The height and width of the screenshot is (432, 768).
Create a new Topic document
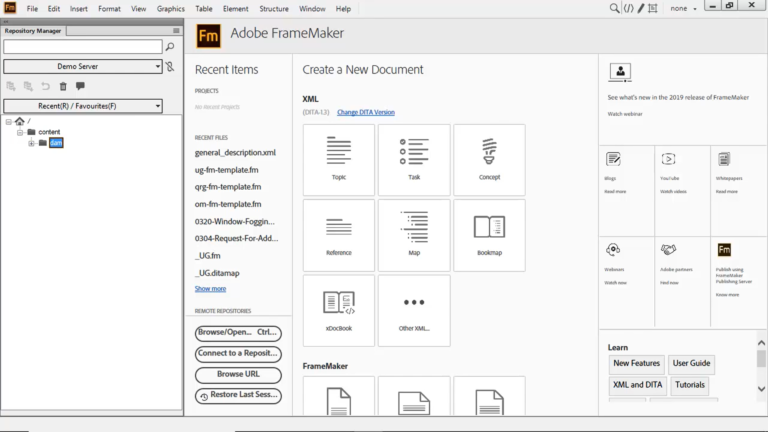click(338, 160)
